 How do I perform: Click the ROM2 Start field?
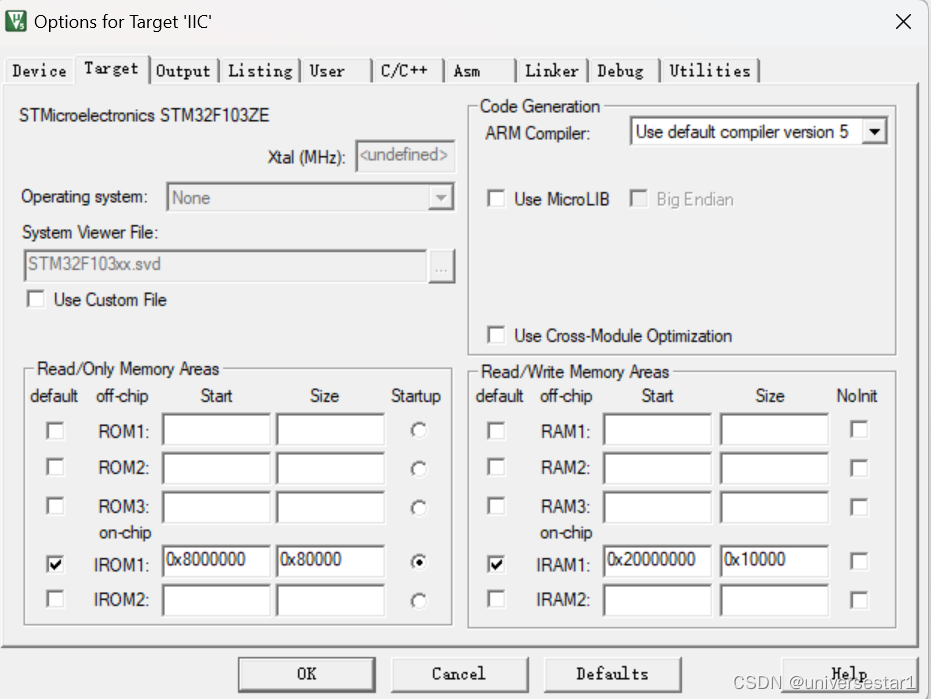tap(216, 468)
